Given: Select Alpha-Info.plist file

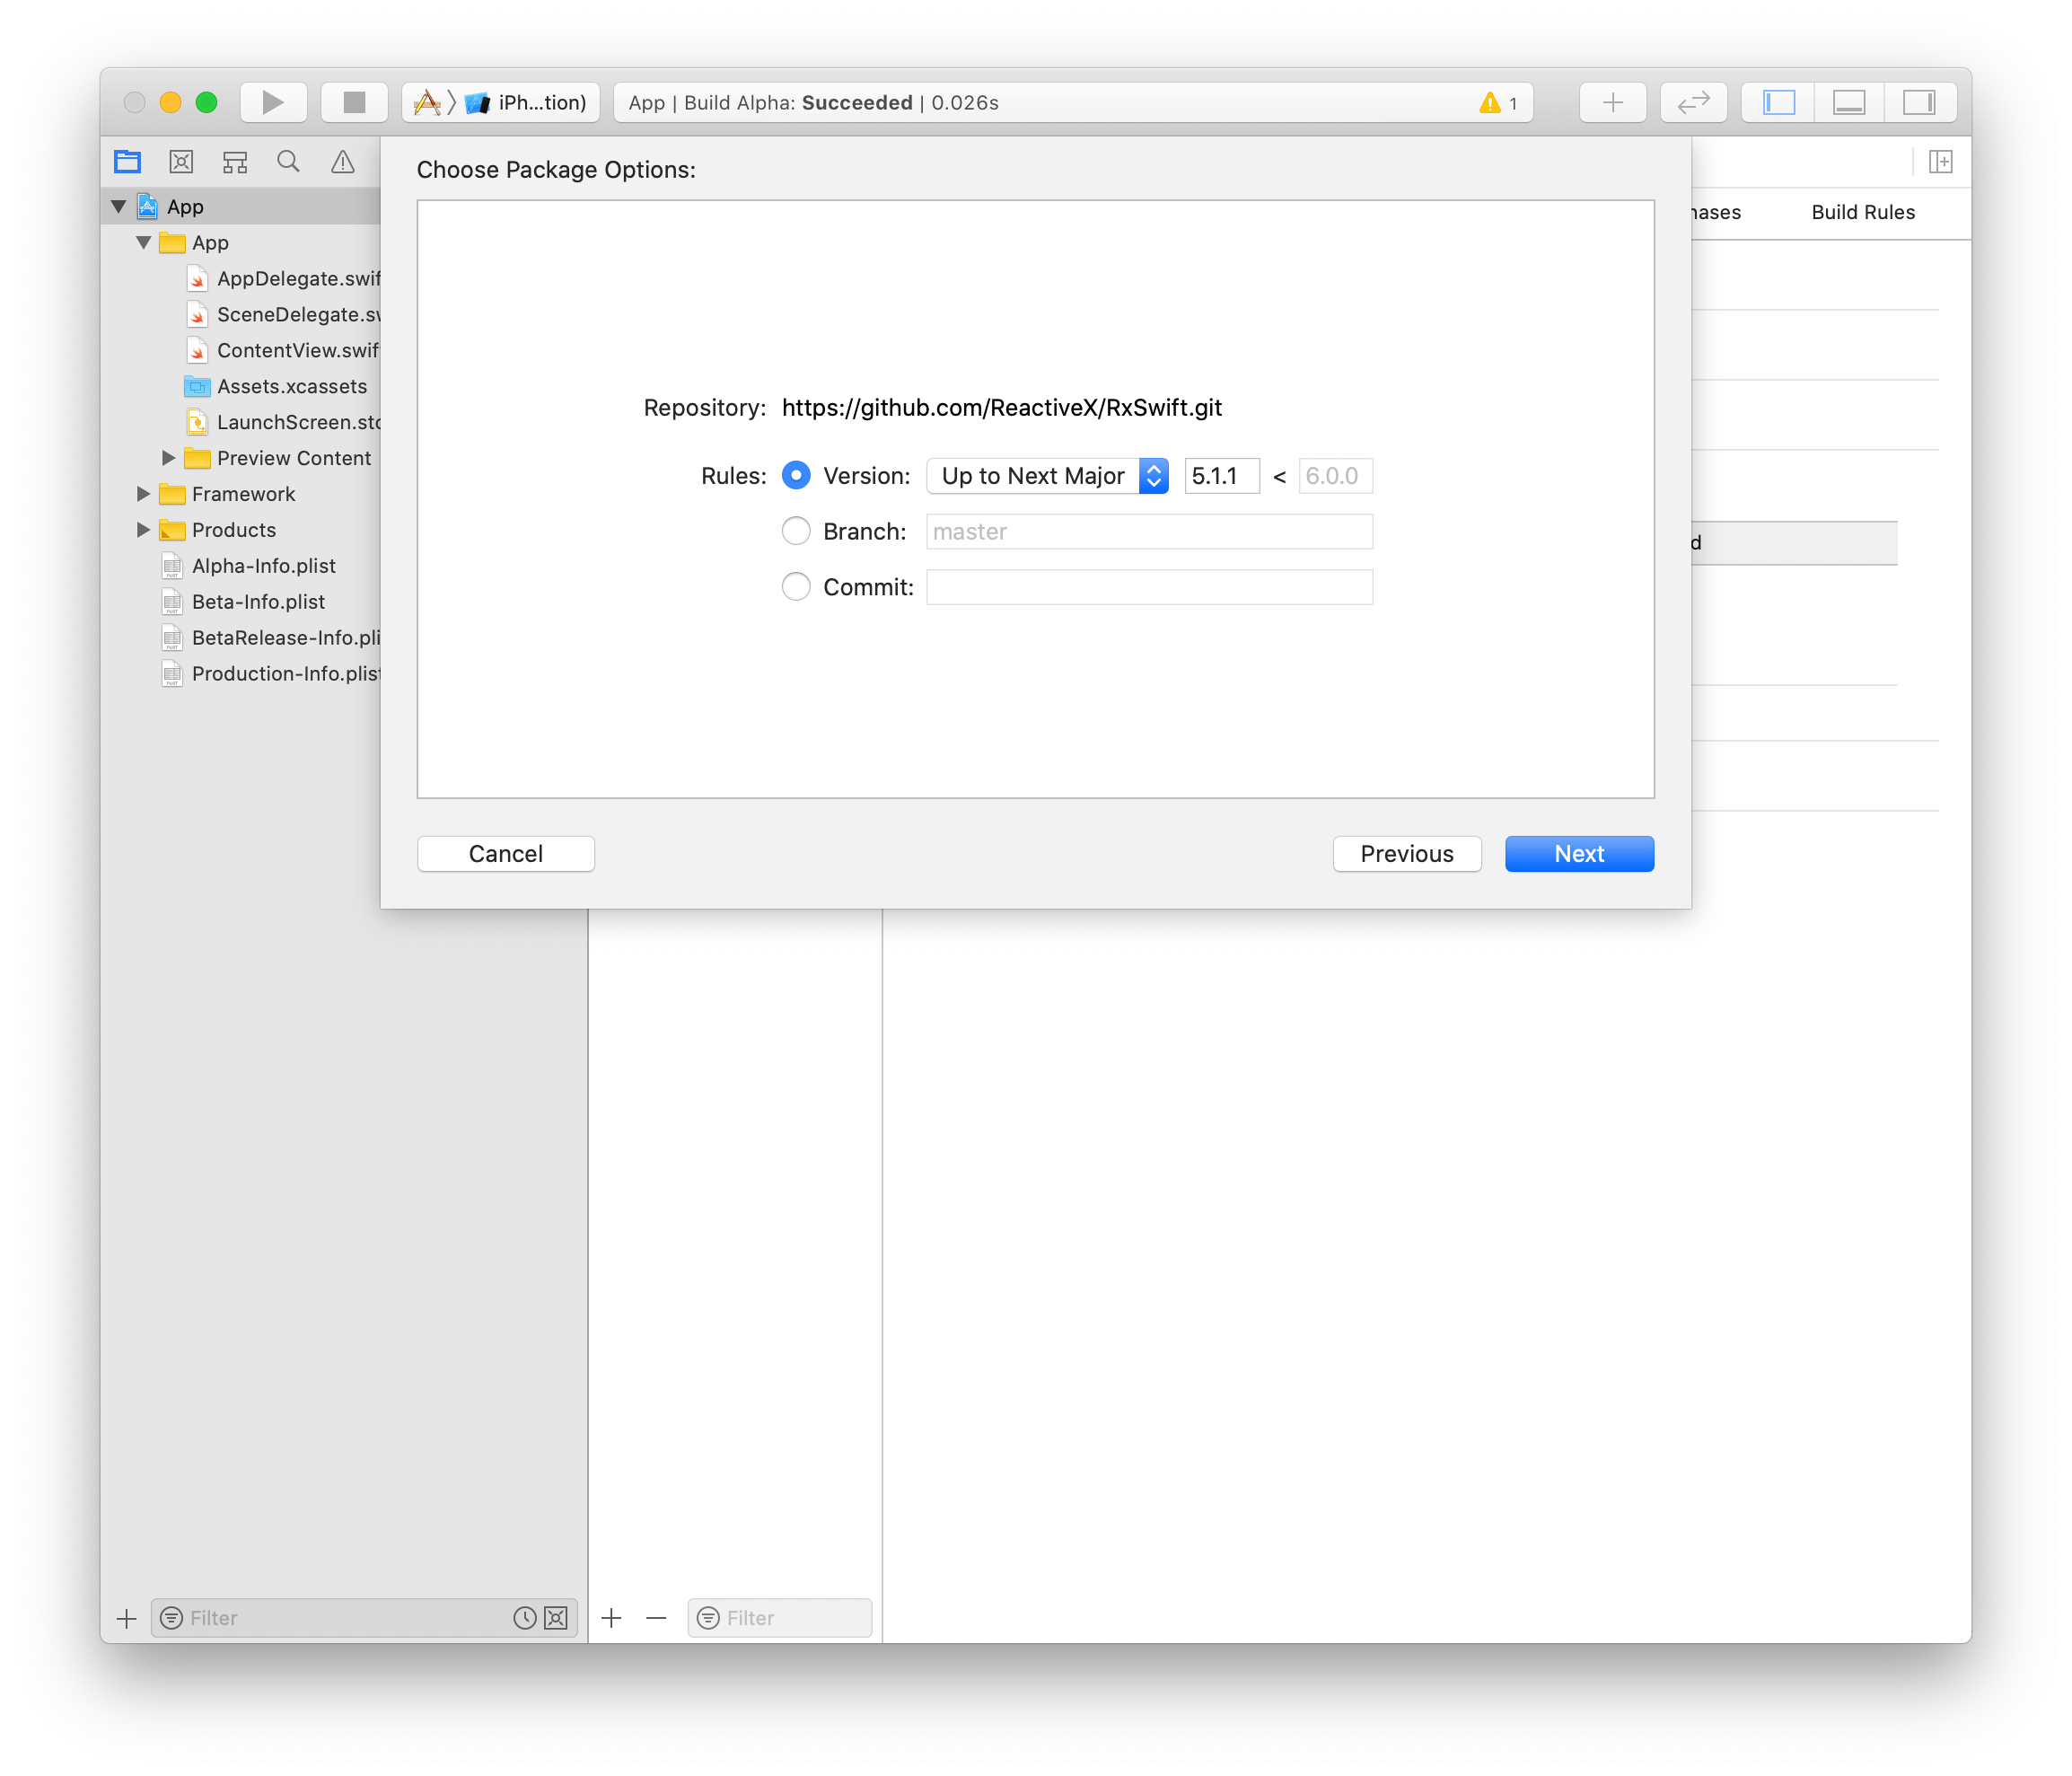Looking at the screenshot, I should pos(249,566).
